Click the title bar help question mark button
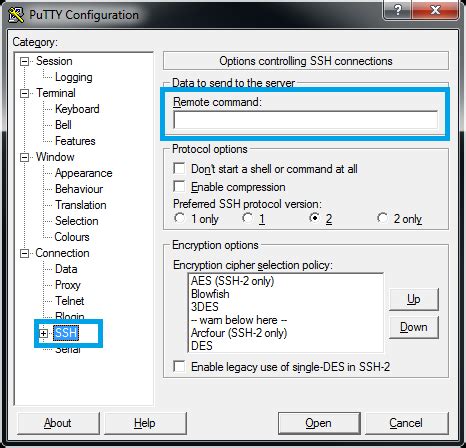The width and height of the screenshot is (466, 448). coord(397,10)
